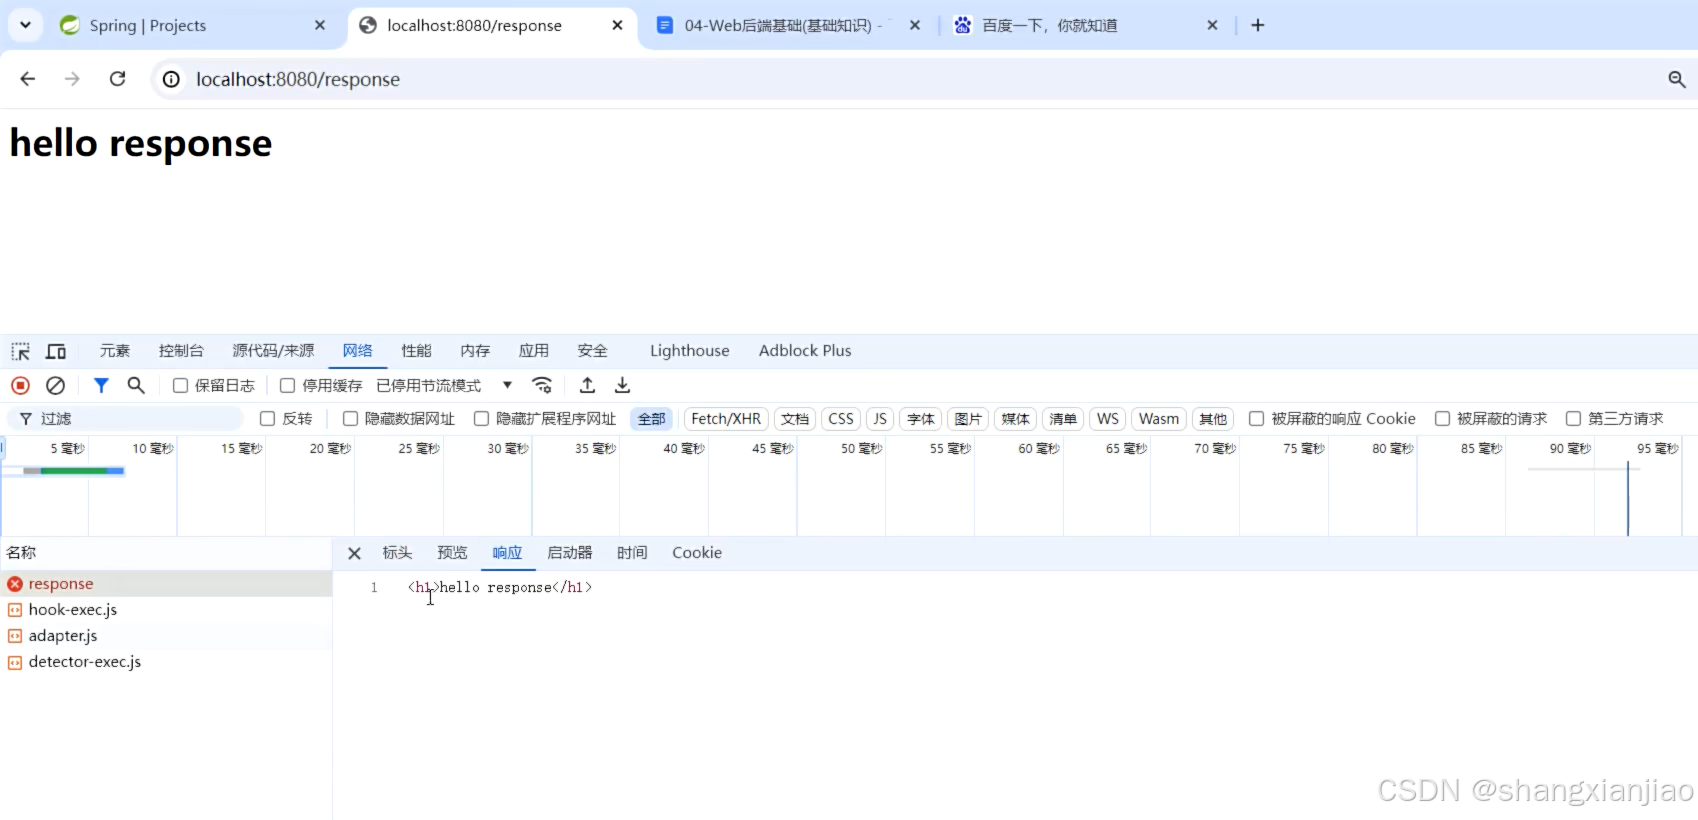This screenshot has height=820, width=1698.
Task: Filter by 文档 requests
Action: 795,419
